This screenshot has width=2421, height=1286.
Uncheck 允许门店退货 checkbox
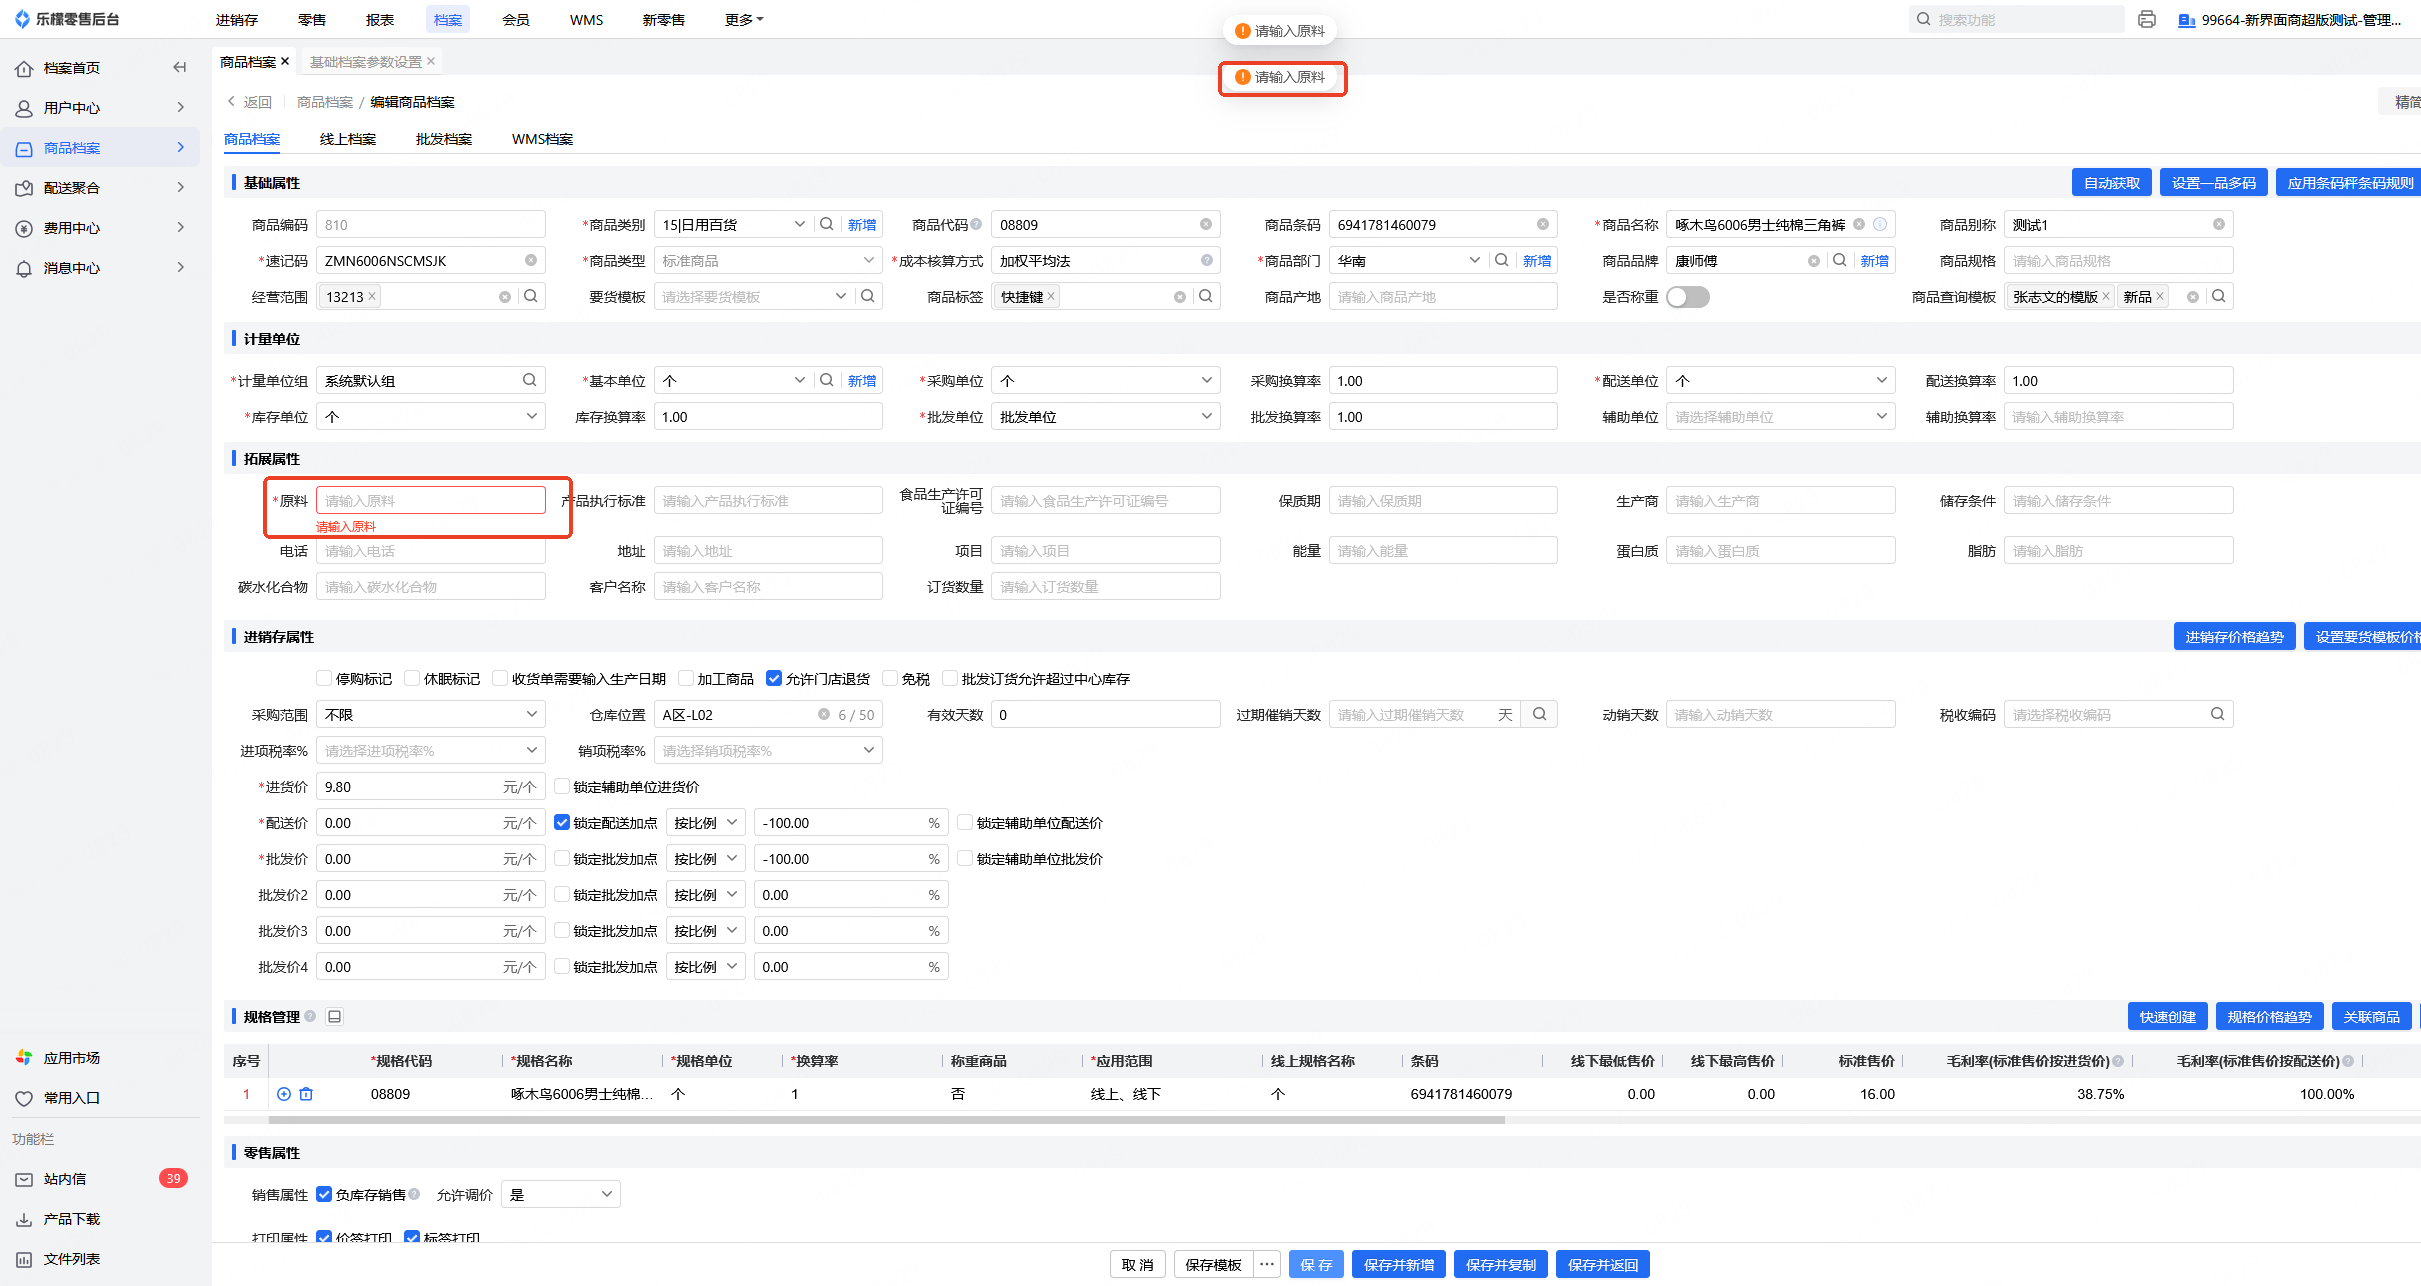pyautogui.click(x=773, y=678)
